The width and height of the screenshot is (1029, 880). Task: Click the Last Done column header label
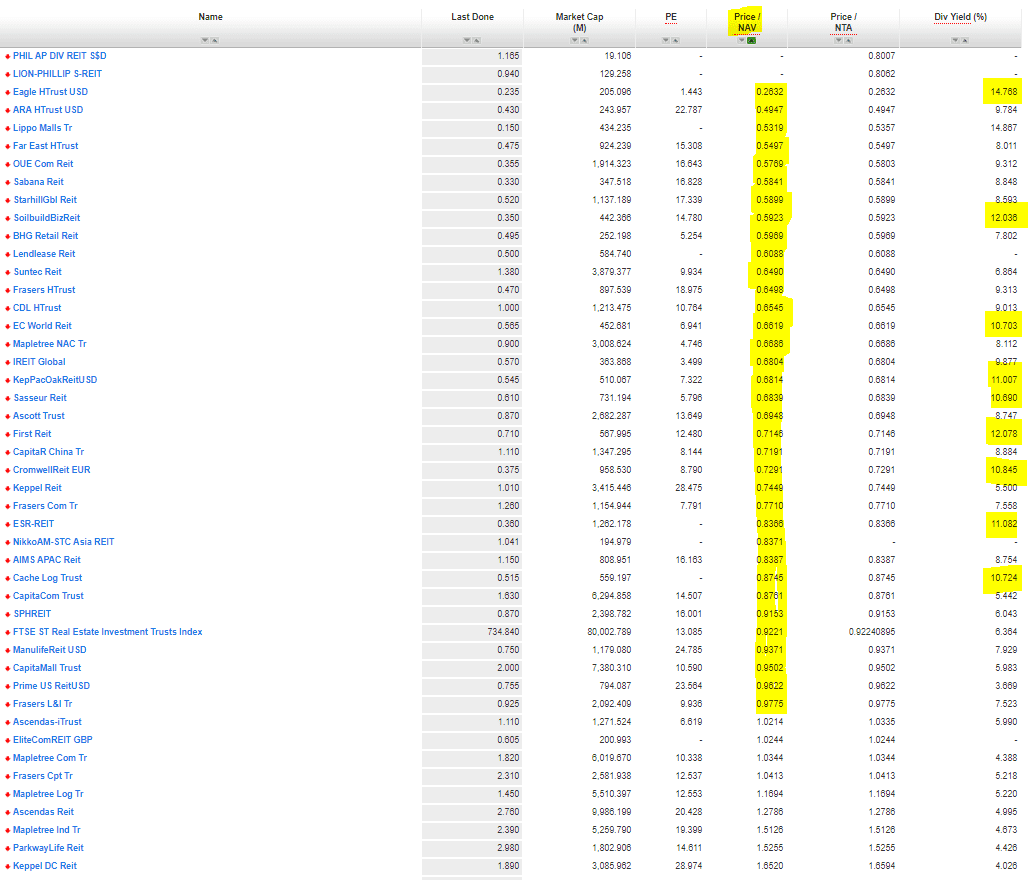[x=472, y=16]
